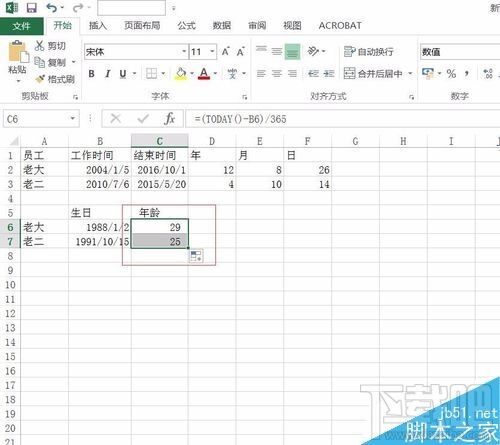Screen dimensions: 500x445
Task: Click the 粘贴 paste button
Action: tap(17, 62)
